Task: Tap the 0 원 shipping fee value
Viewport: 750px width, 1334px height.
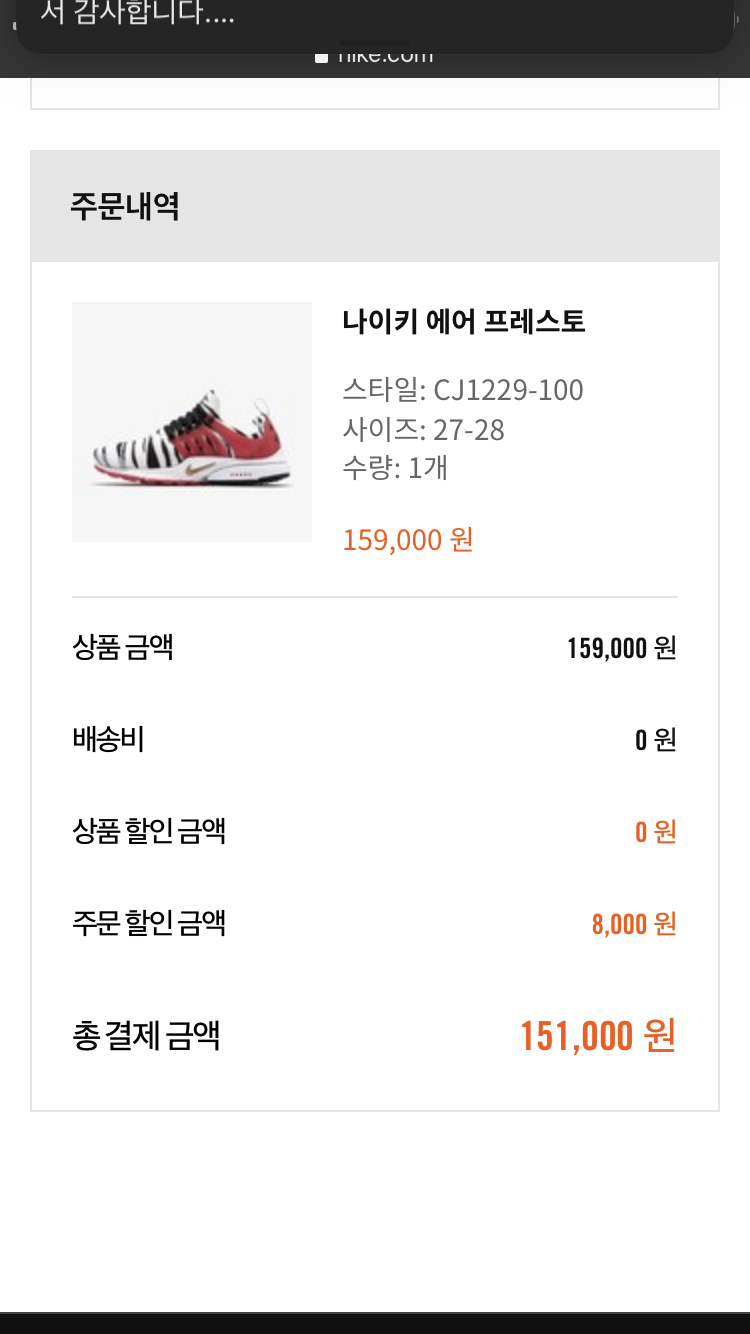Action: [655, 740]
